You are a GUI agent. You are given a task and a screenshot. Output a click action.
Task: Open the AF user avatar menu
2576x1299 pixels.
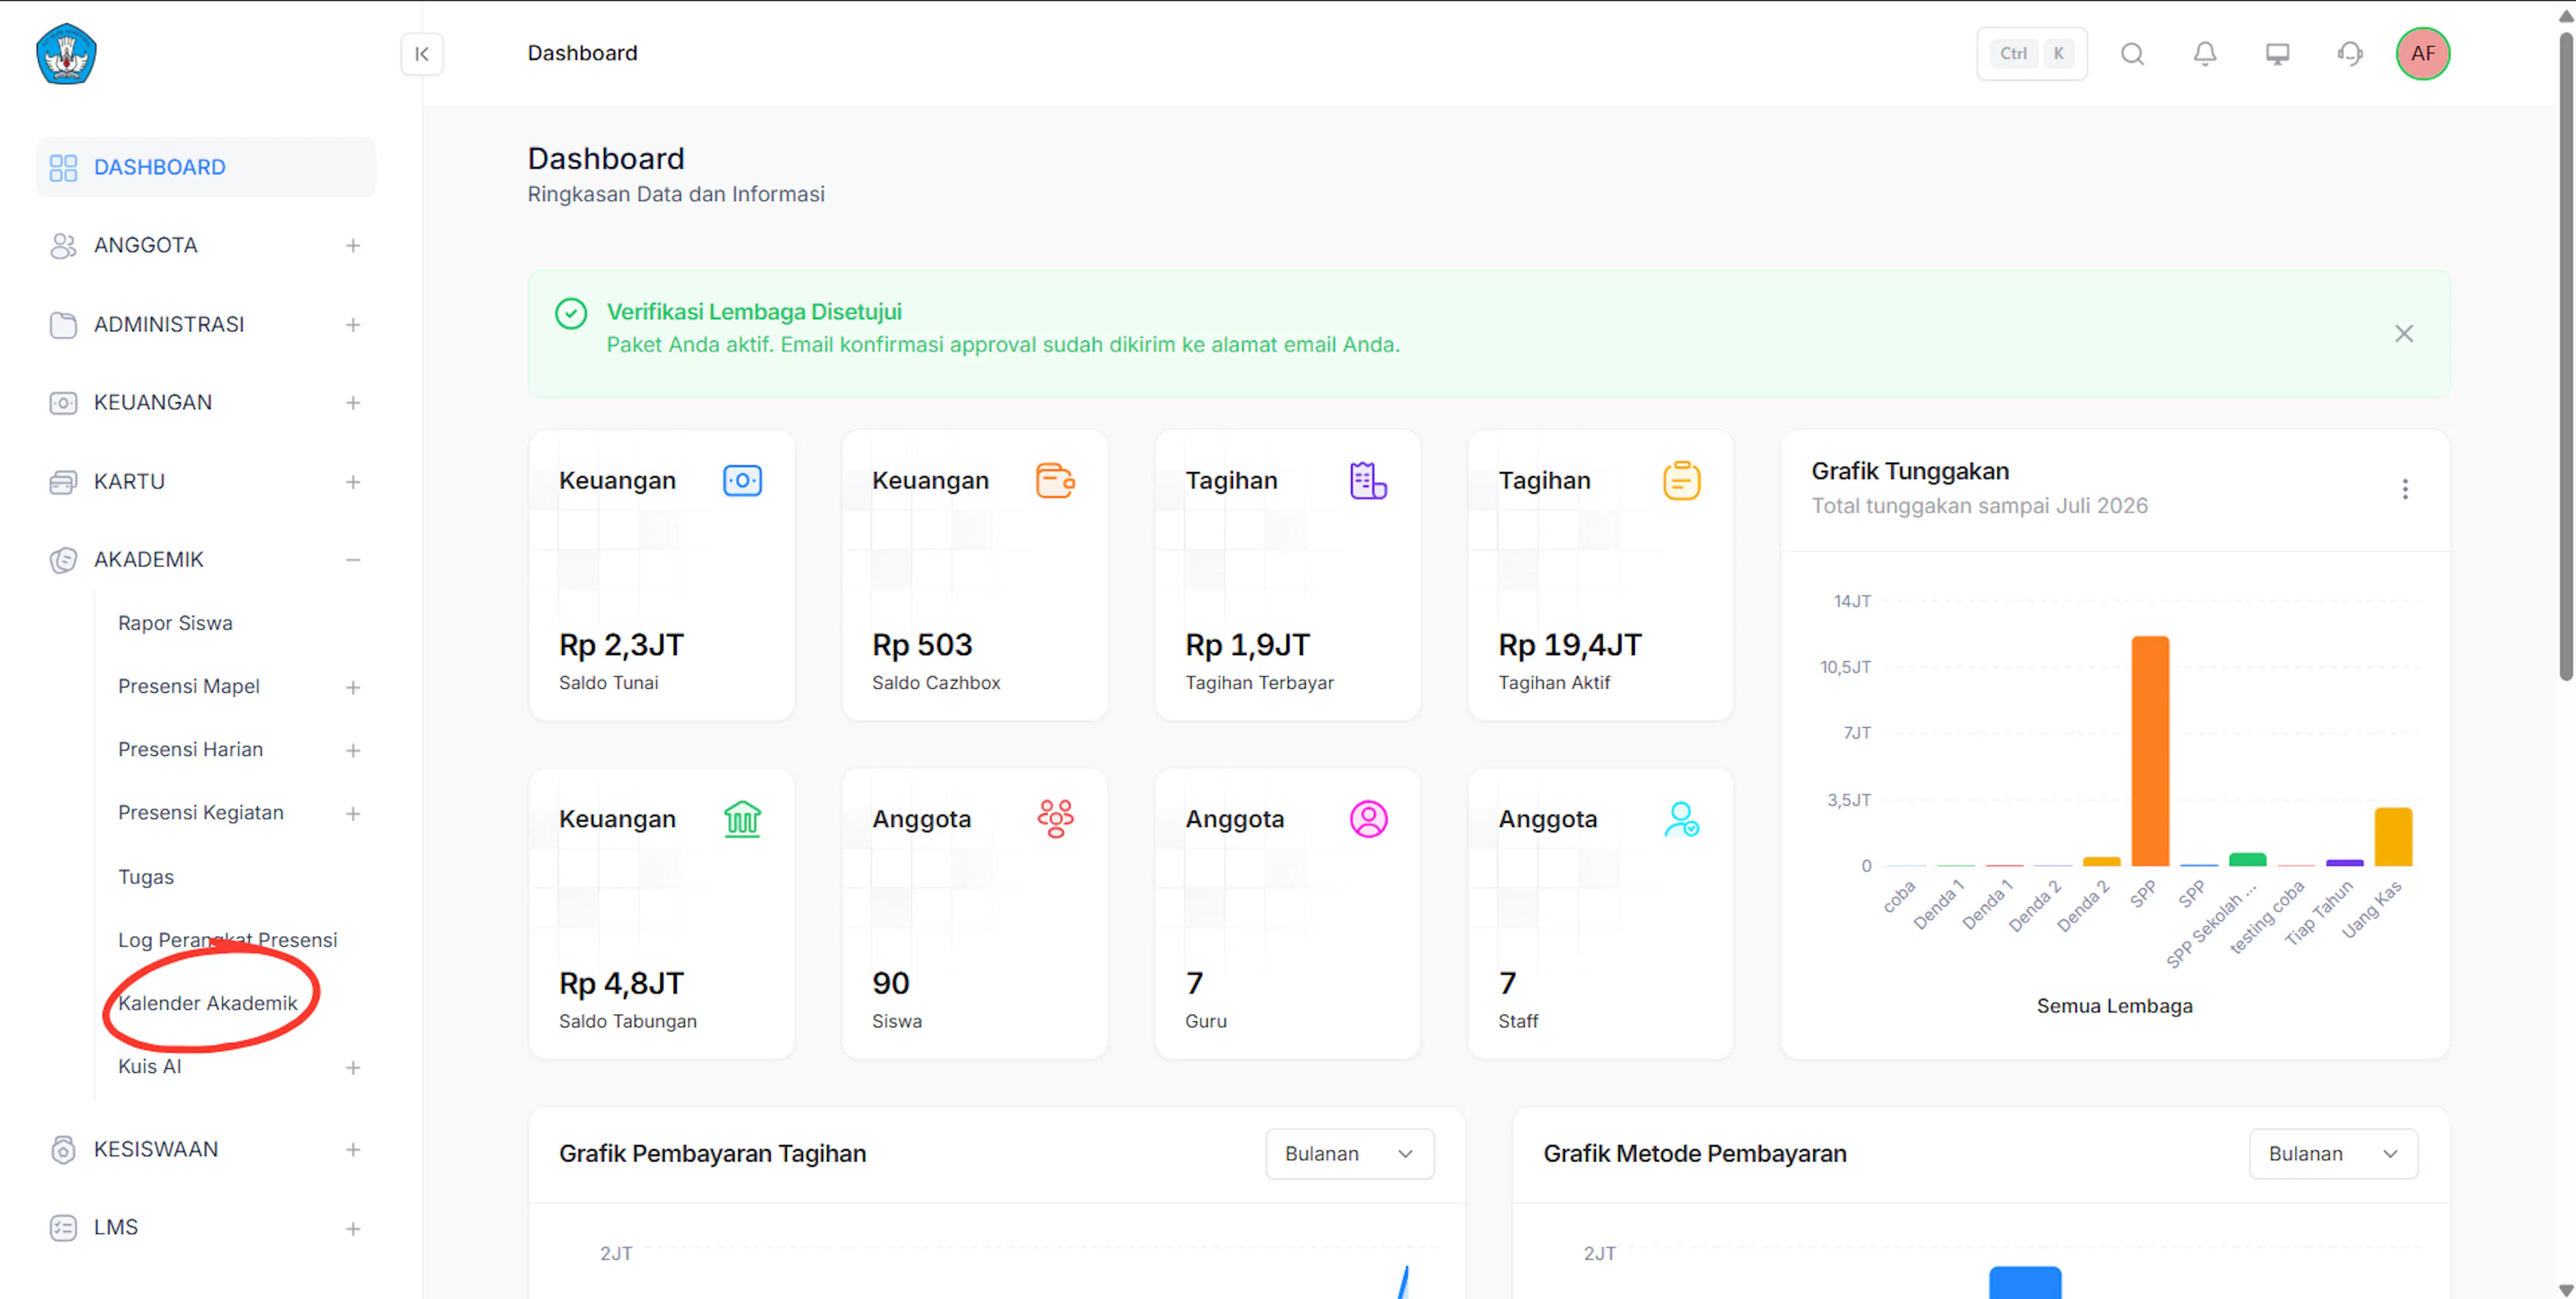coord(2422,53)
